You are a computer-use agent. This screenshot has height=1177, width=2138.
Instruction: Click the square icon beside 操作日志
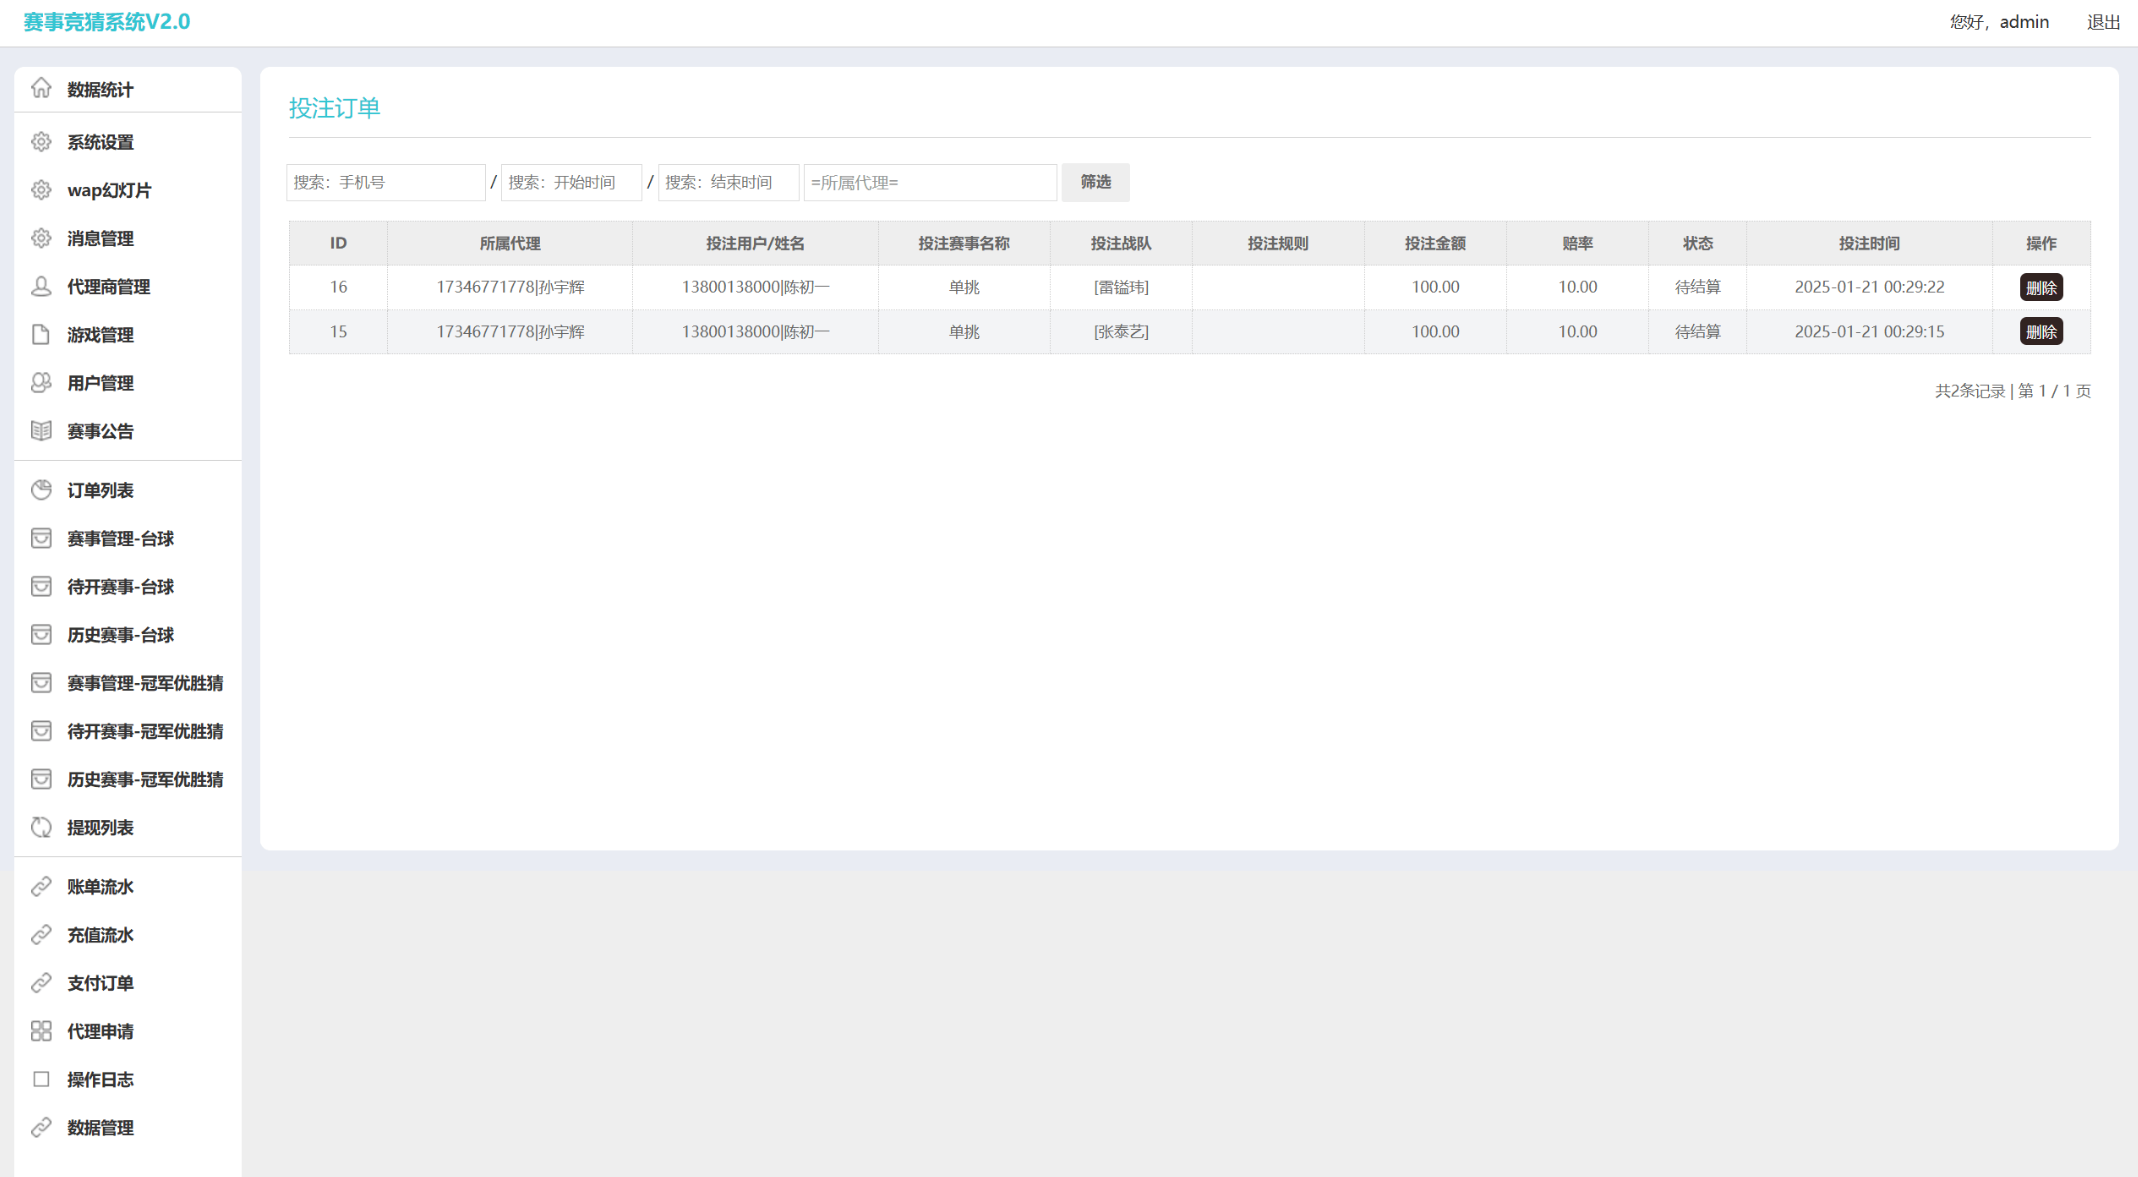point(41,1079)
